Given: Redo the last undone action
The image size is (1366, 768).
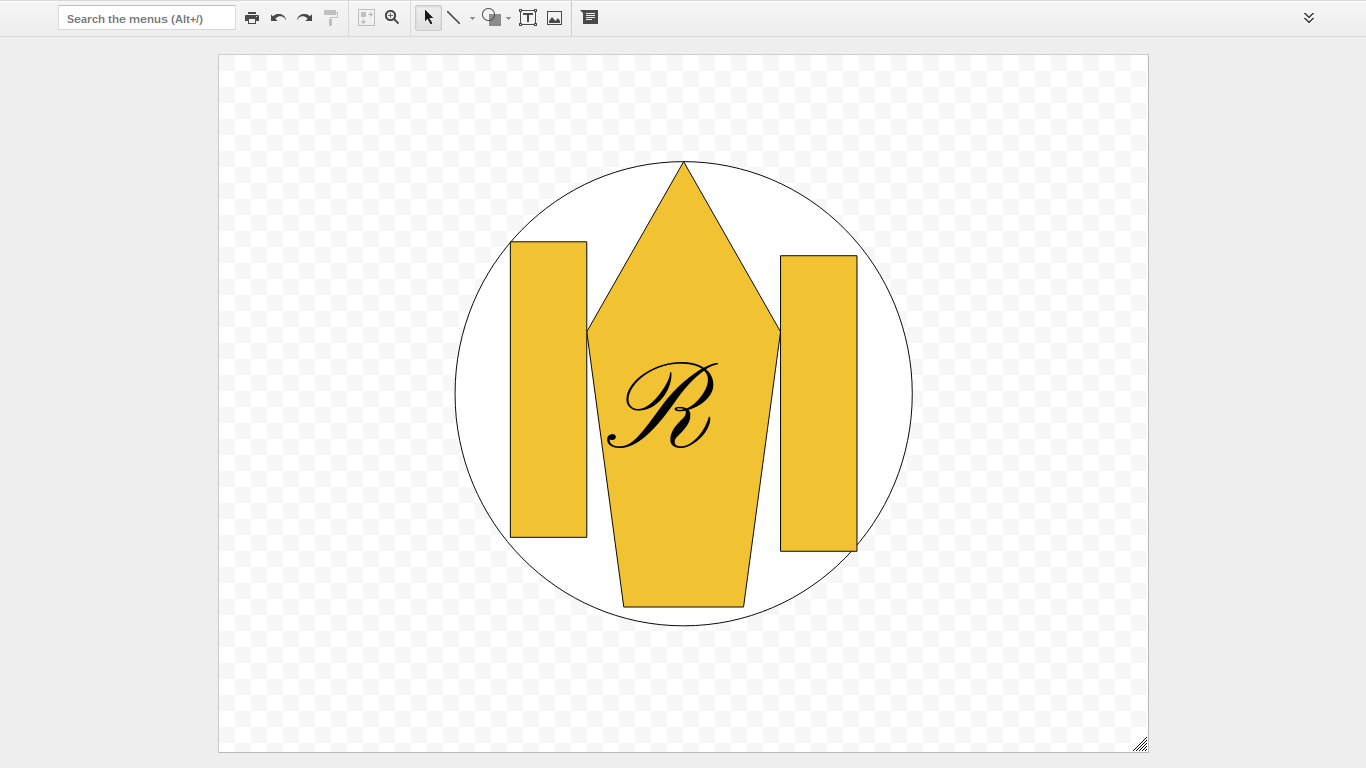Looking at the screenshot, I should tap(305, 18).
